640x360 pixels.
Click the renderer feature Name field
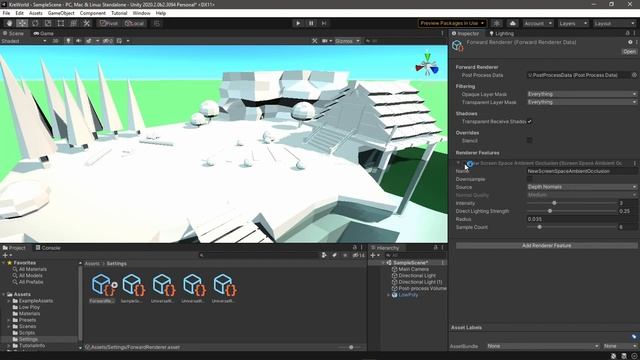point(582,171)
